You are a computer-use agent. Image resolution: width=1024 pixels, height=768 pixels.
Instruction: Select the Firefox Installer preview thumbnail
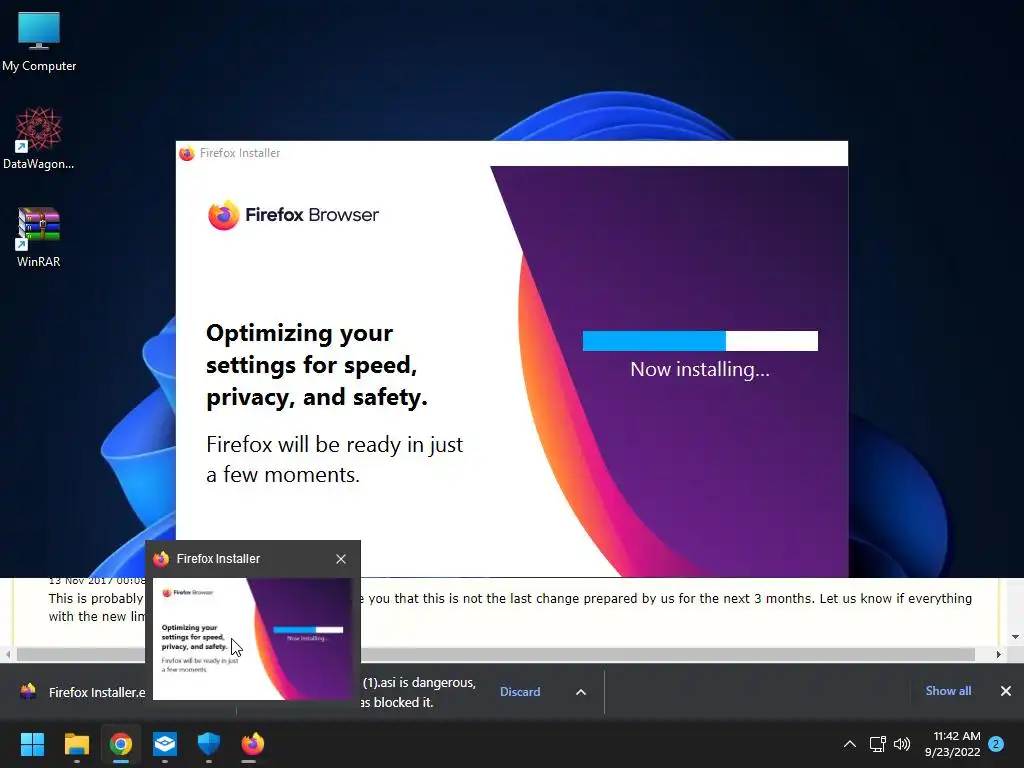point(253,639)
